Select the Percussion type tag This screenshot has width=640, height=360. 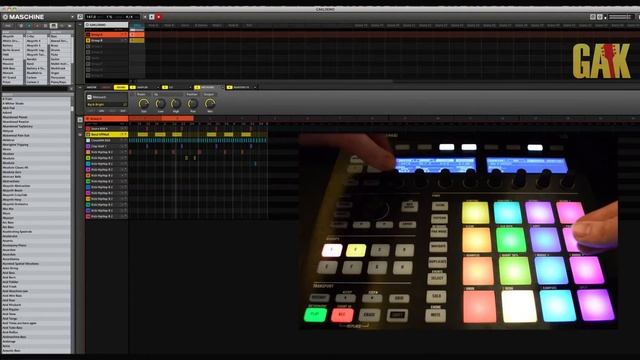60,78
